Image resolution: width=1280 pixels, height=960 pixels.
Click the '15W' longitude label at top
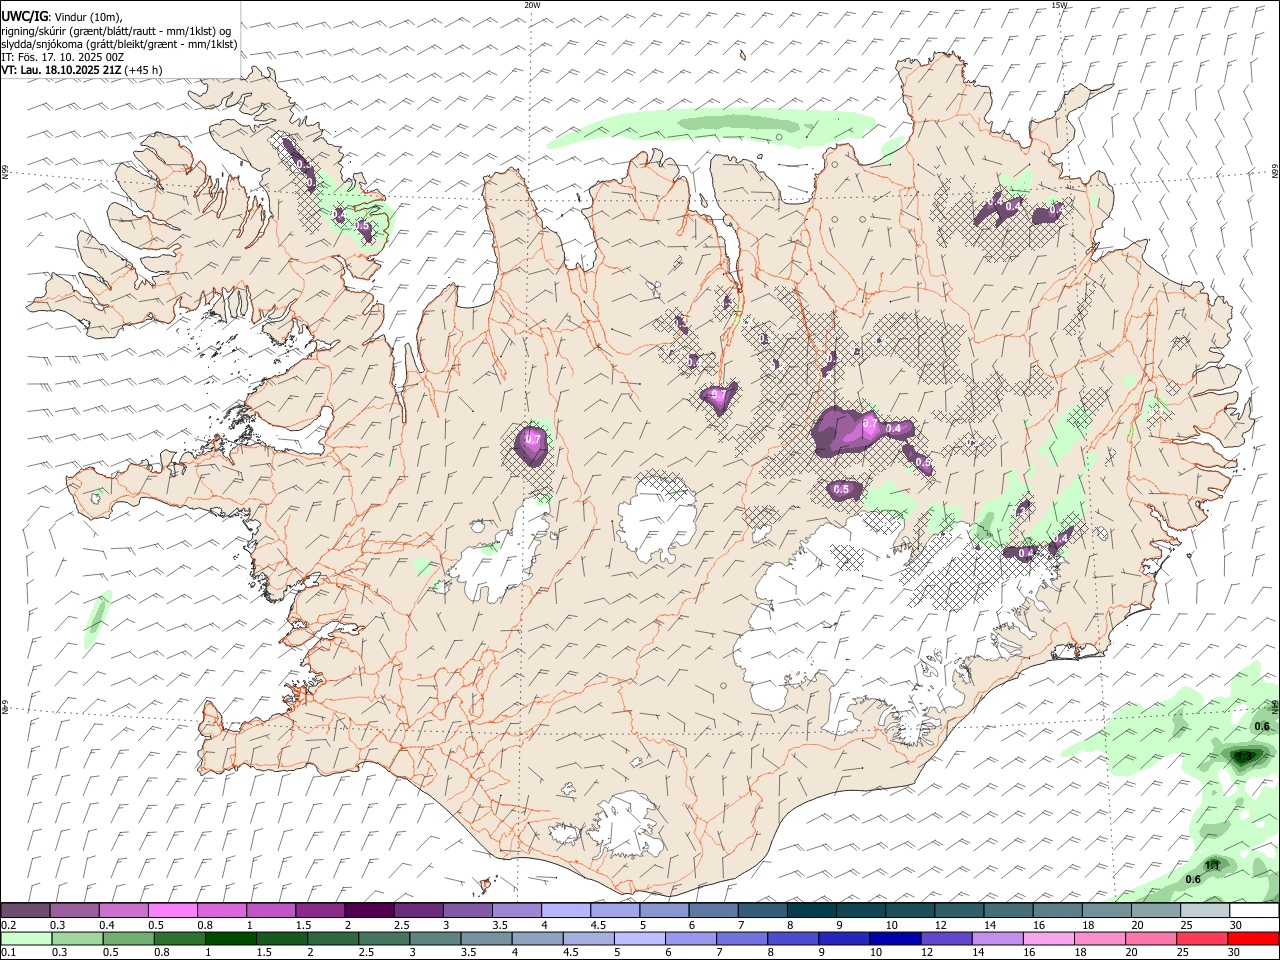pos(1060,5)
